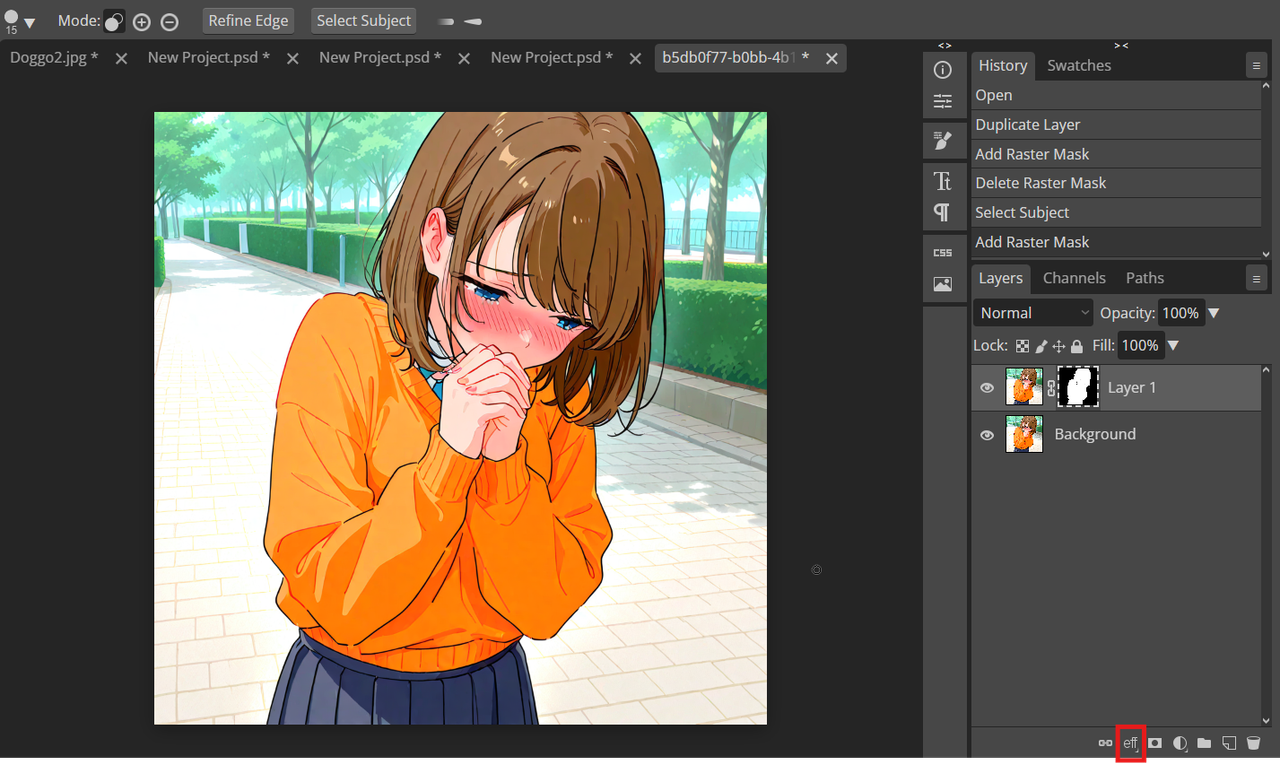Click the Fill 100% value field
Image resolution: width=1280 pixels, height=763 pixels.
click(1140, 345)
